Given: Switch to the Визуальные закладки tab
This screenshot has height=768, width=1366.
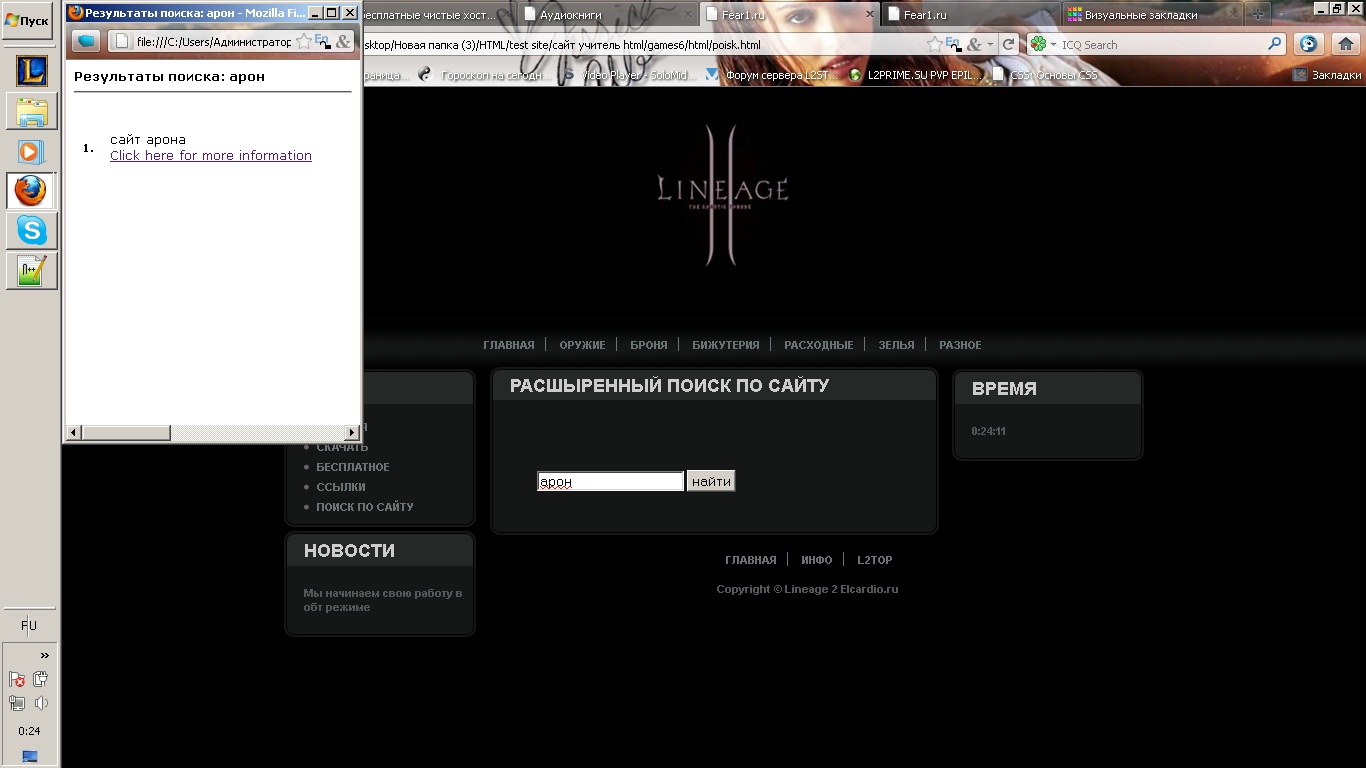Looking at the screenshot, I should point(1150,15).
